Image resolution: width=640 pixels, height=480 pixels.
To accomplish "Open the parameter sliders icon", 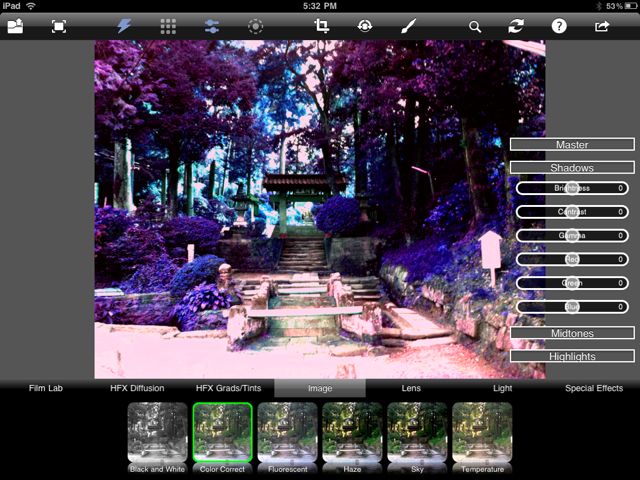I will [x=212, y=27].
